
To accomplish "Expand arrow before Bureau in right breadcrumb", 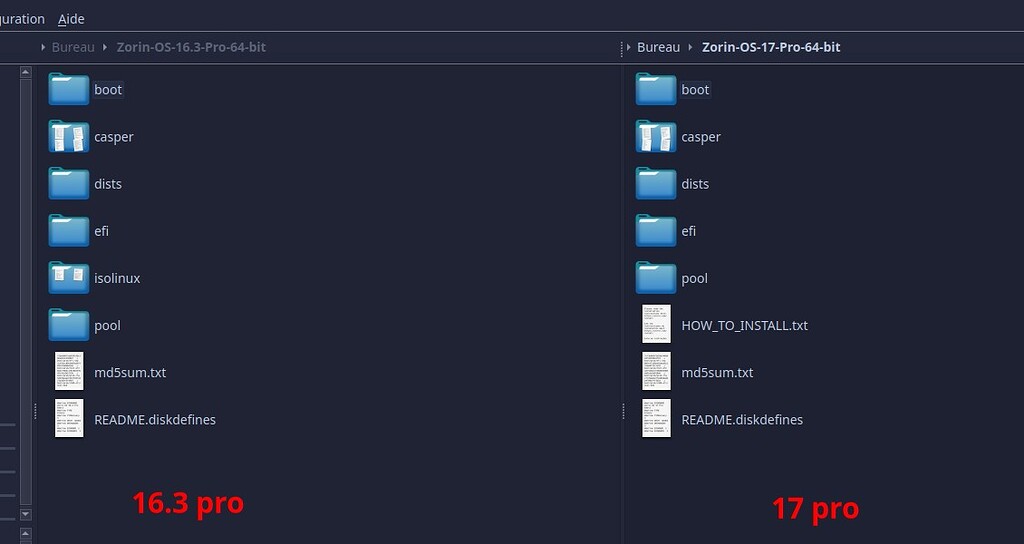I will click(x=628, y=47).
